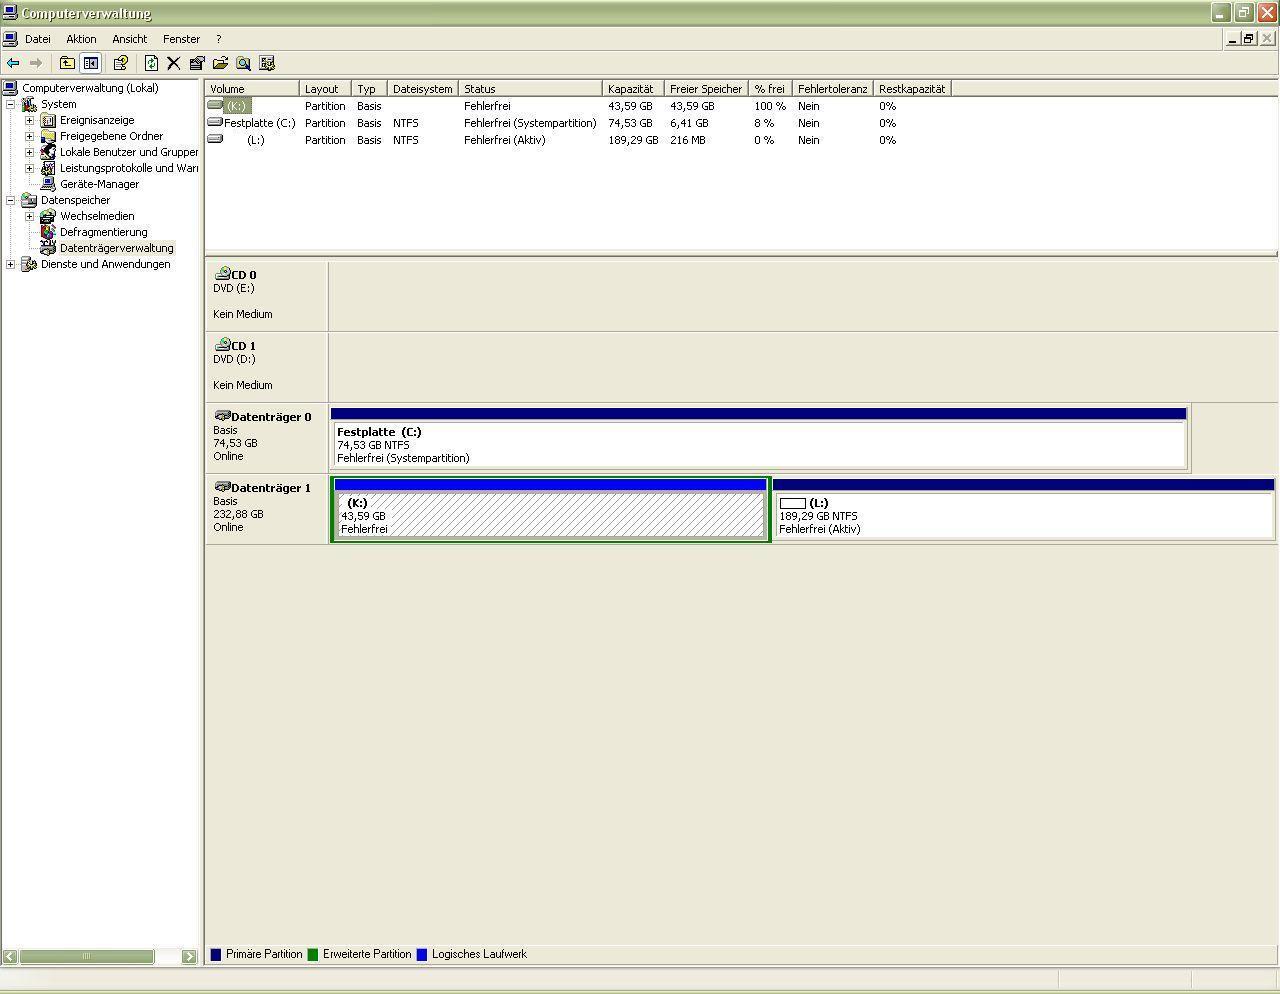Open the Ansicht menu
This screenshot has height=994, width=1280.
pyautogui.click(x=130, y=39)
